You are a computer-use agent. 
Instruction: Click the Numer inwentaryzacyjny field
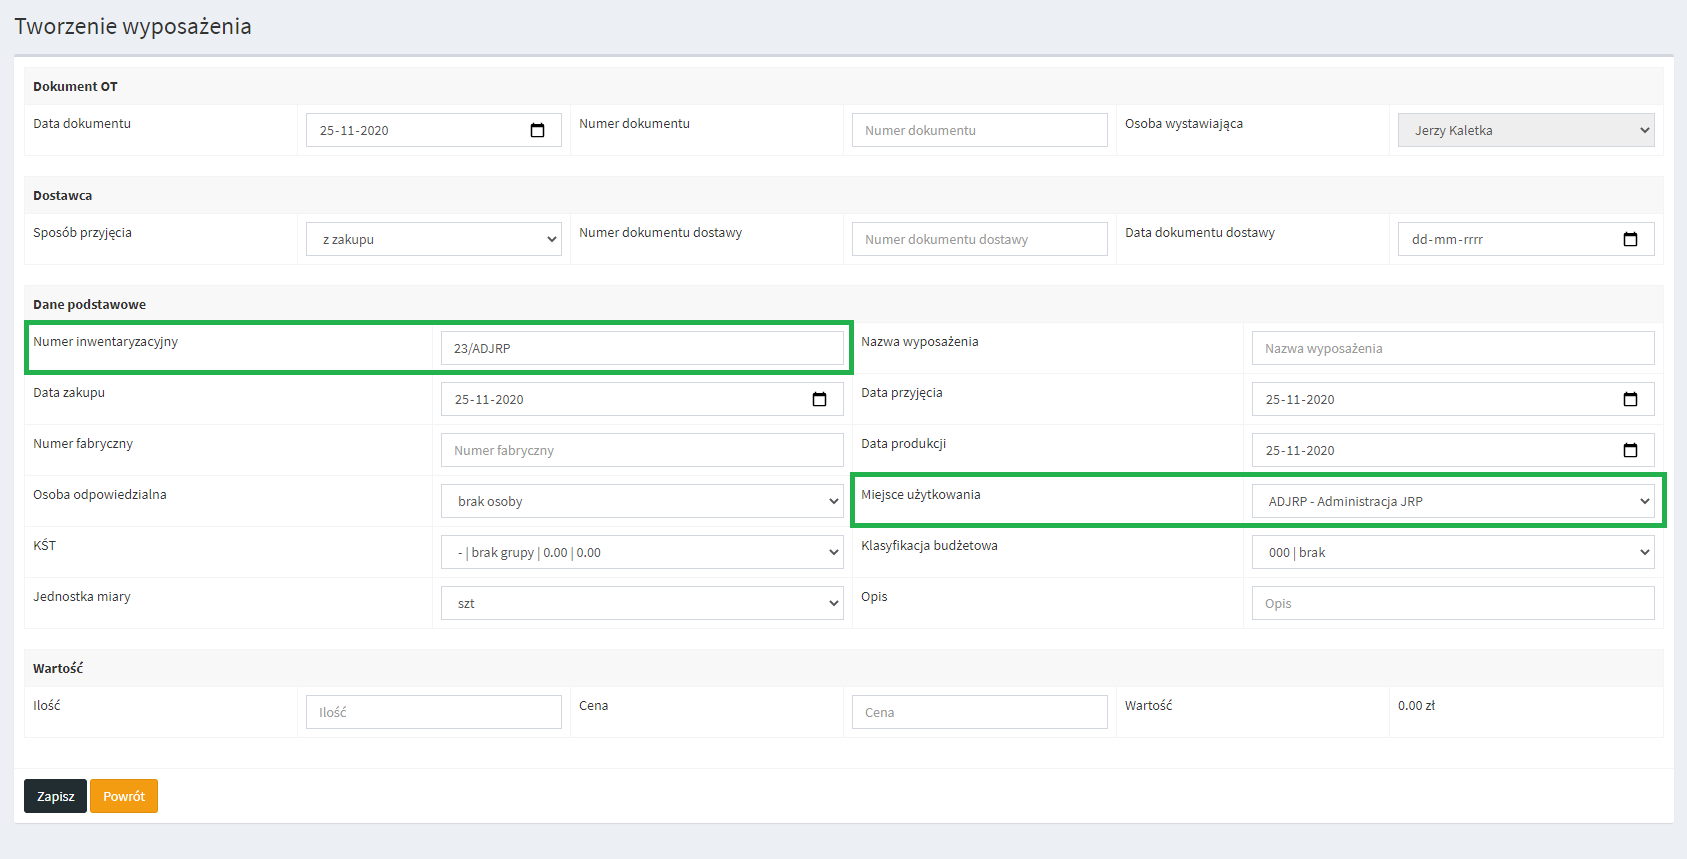(642, 349)
